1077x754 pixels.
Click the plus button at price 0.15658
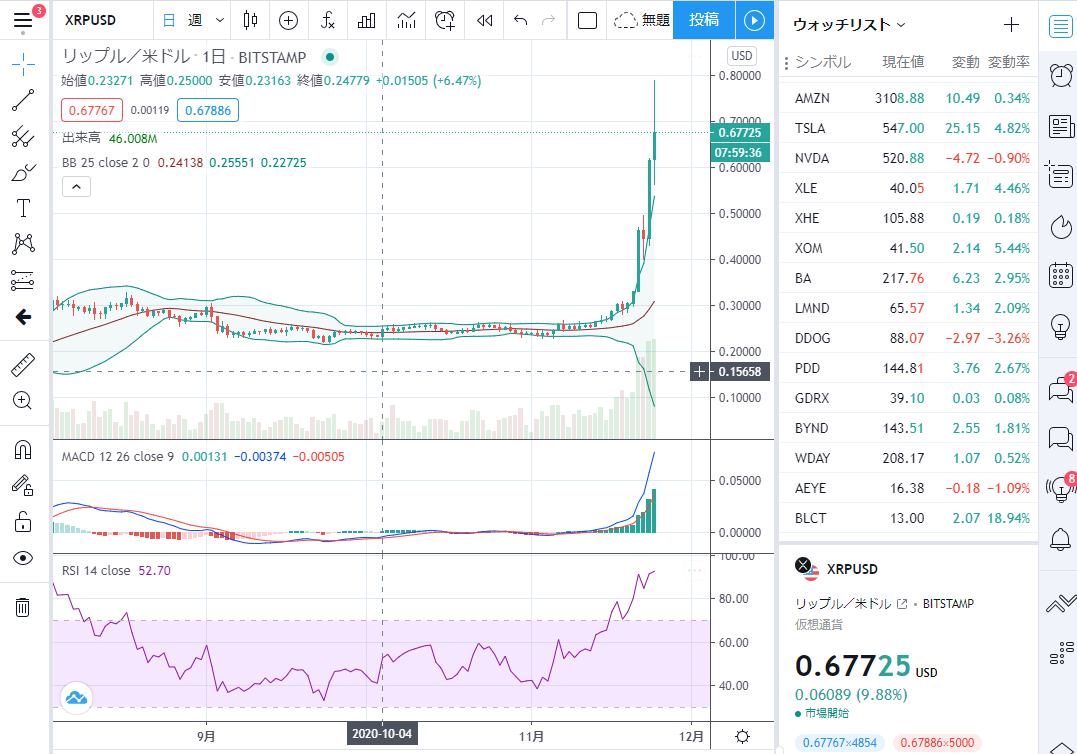click(x=699, y=372)
